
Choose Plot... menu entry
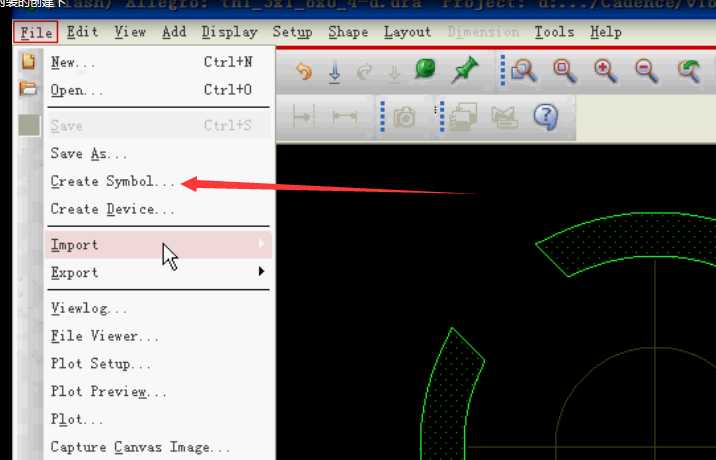158,419
